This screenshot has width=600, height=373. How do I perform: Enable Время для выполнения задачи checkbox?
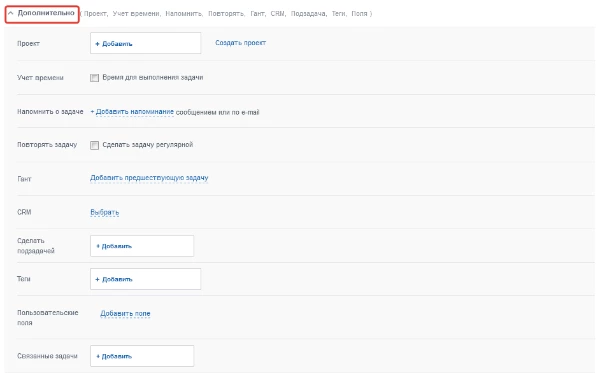pyautogui.click(x=94, y=78)
